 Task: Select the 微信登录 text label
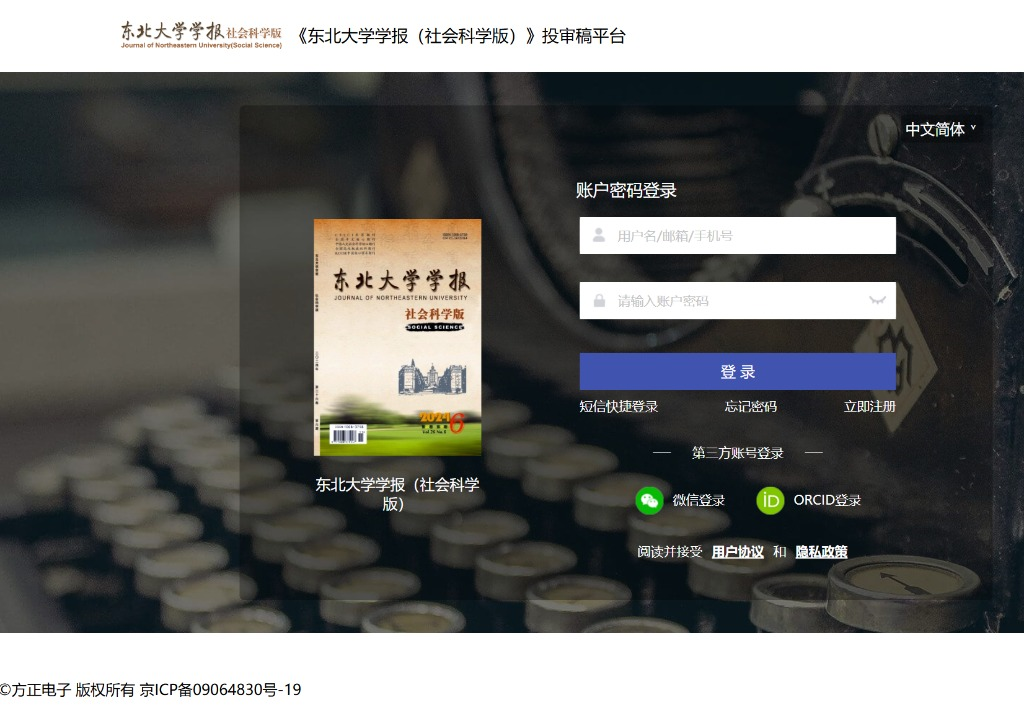[x=698, y=501]
